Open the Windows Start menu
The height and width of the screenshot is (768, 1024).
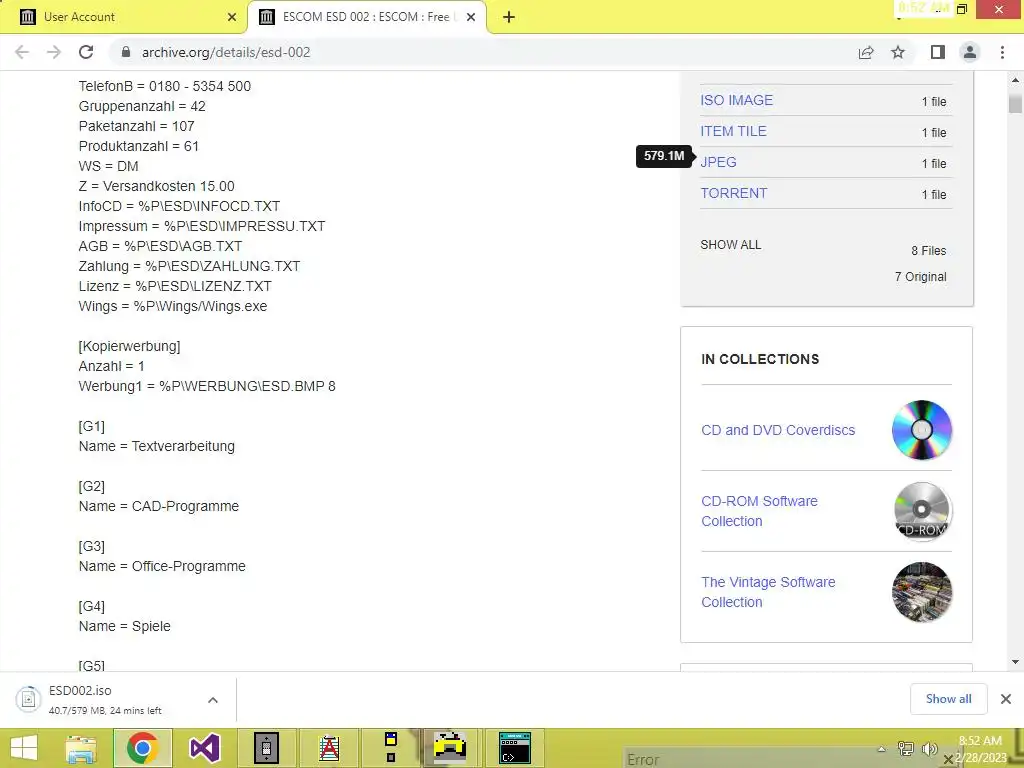[x=24, y=748]
